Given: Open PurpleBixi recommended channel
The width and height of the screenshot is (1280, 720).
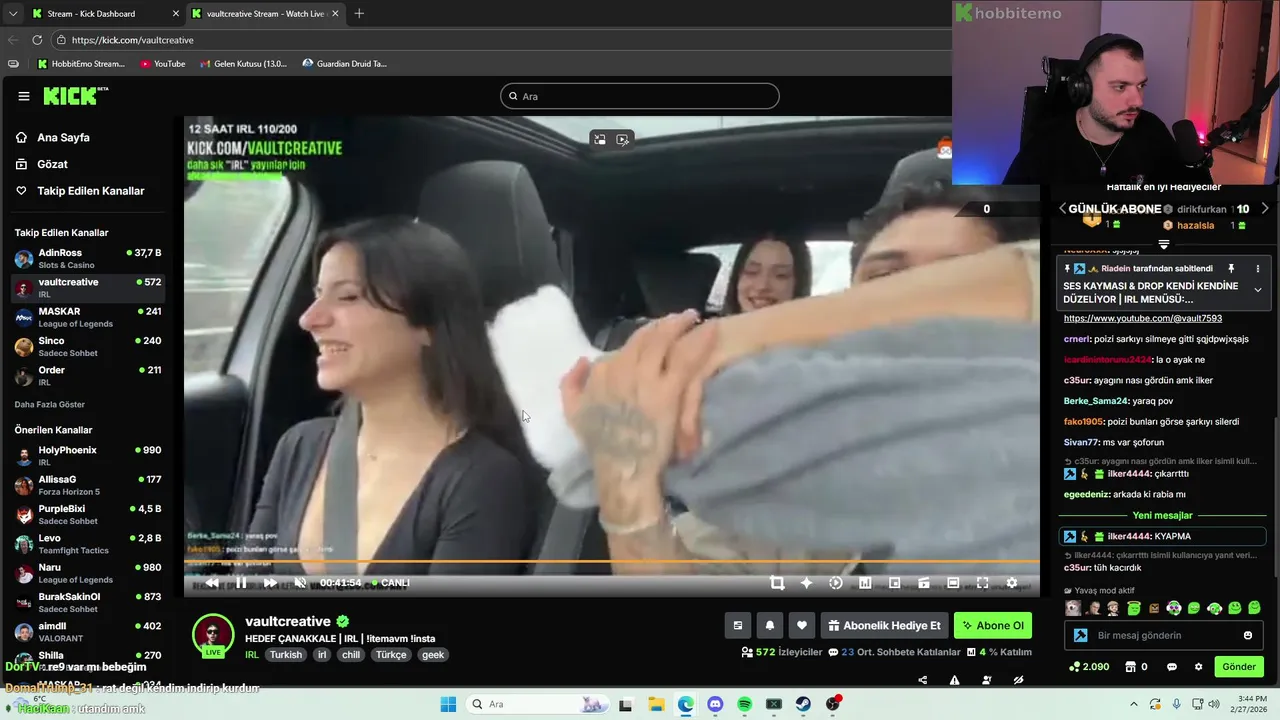Looking at the screenshot, I should click(88, 515).
